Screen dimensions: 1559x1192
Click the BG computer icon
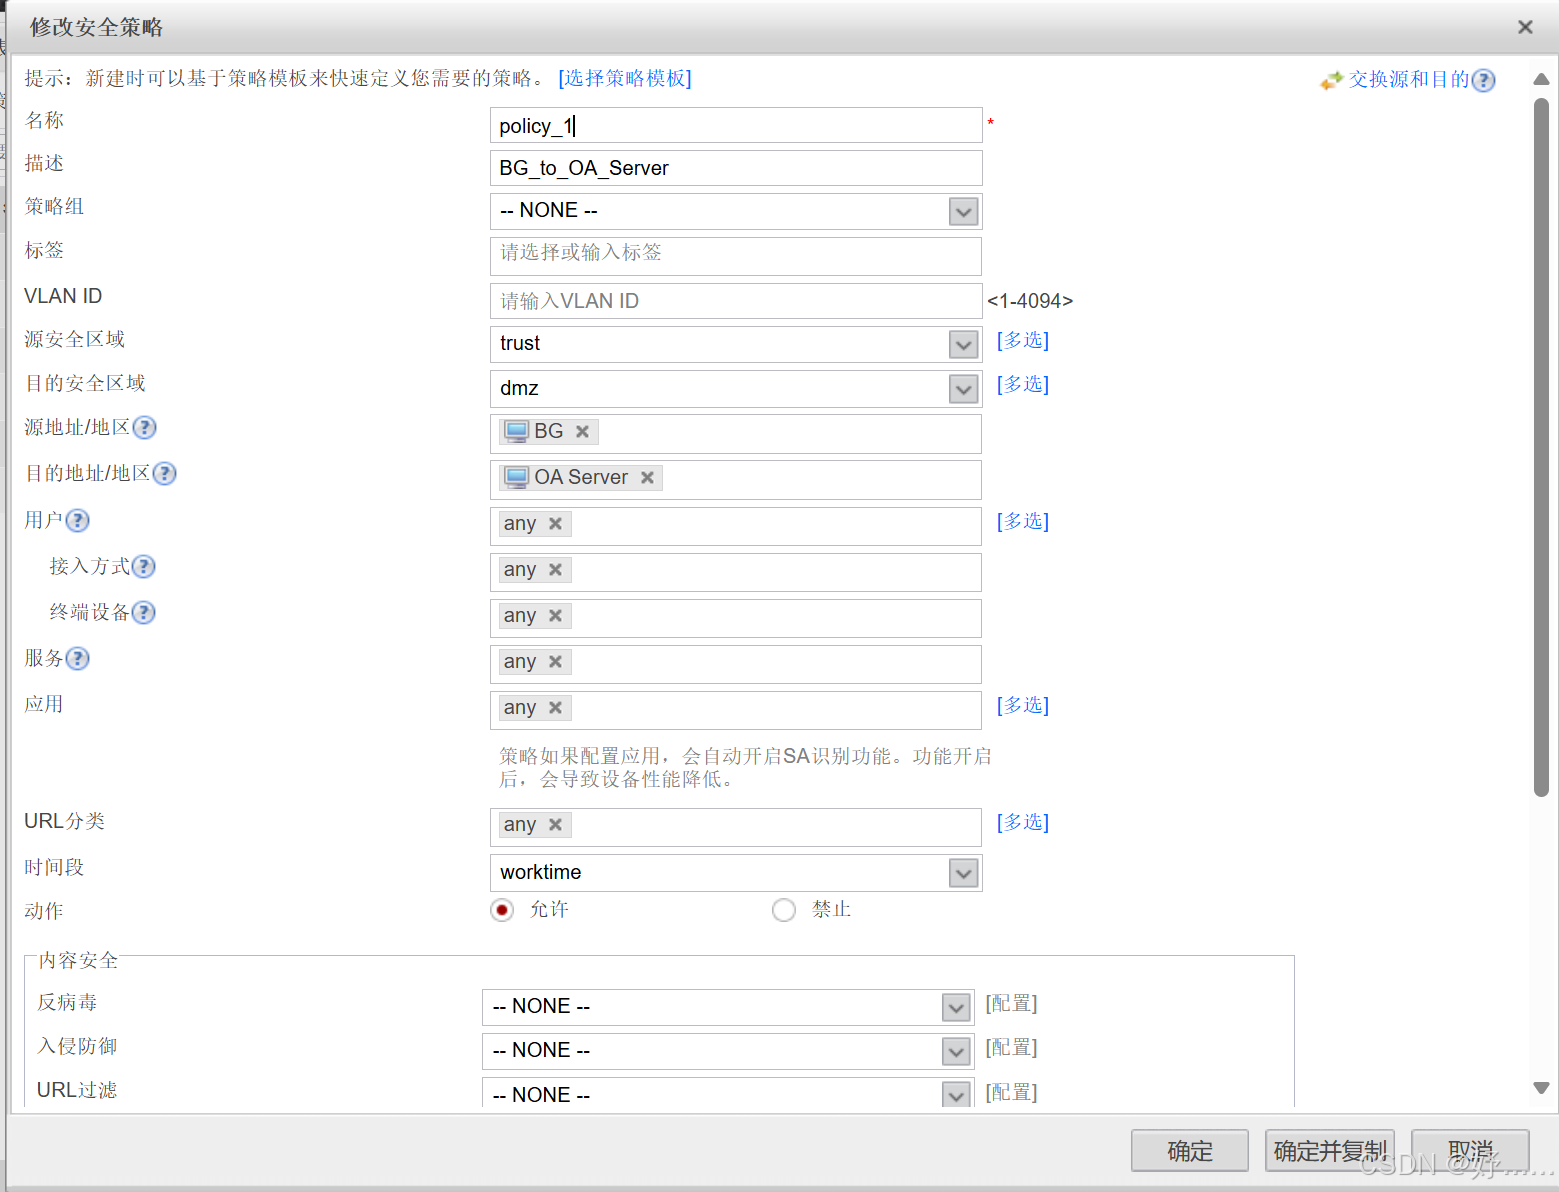tap(516, 432)
